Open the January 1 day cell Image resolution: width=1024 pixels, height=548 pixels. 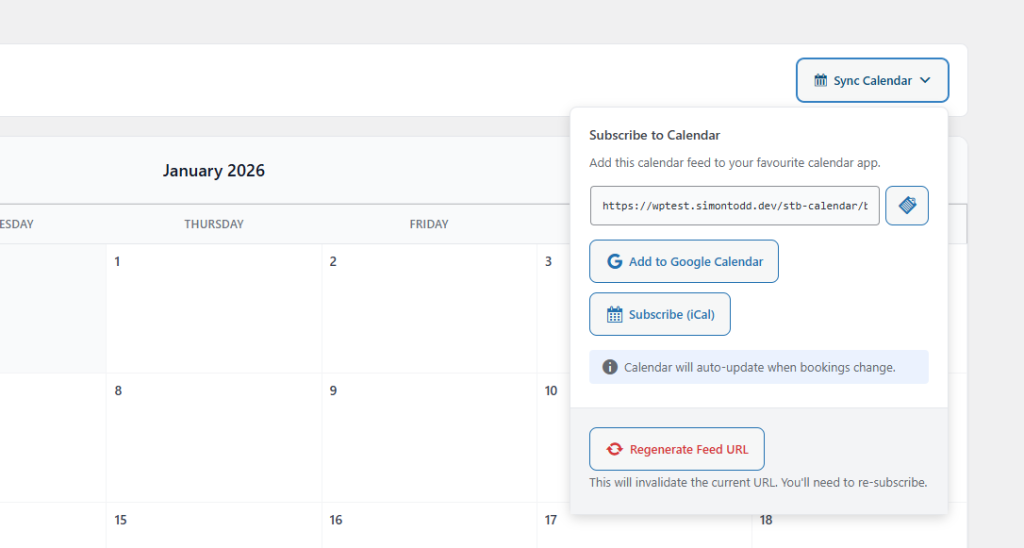(x=214, y=308)
